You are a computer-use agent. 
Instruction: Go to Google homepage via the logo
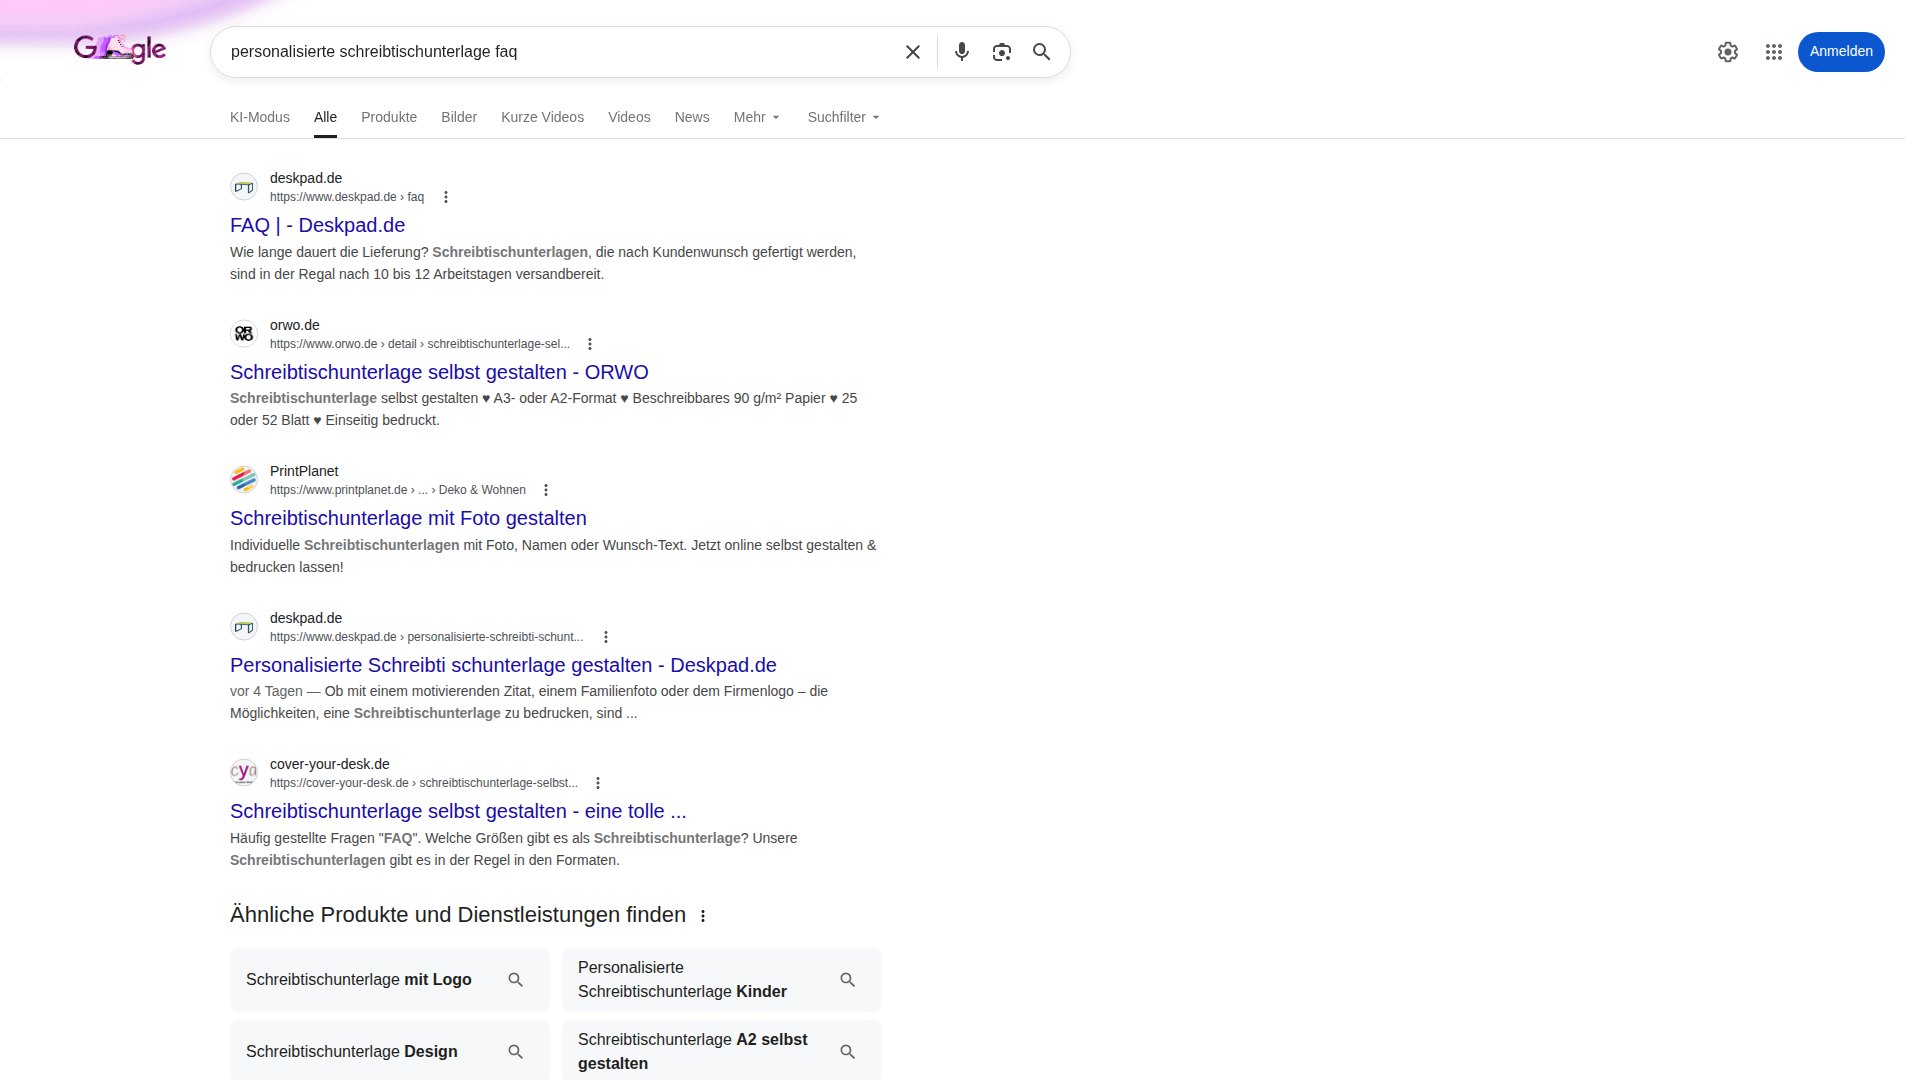[x=120, y=49]
